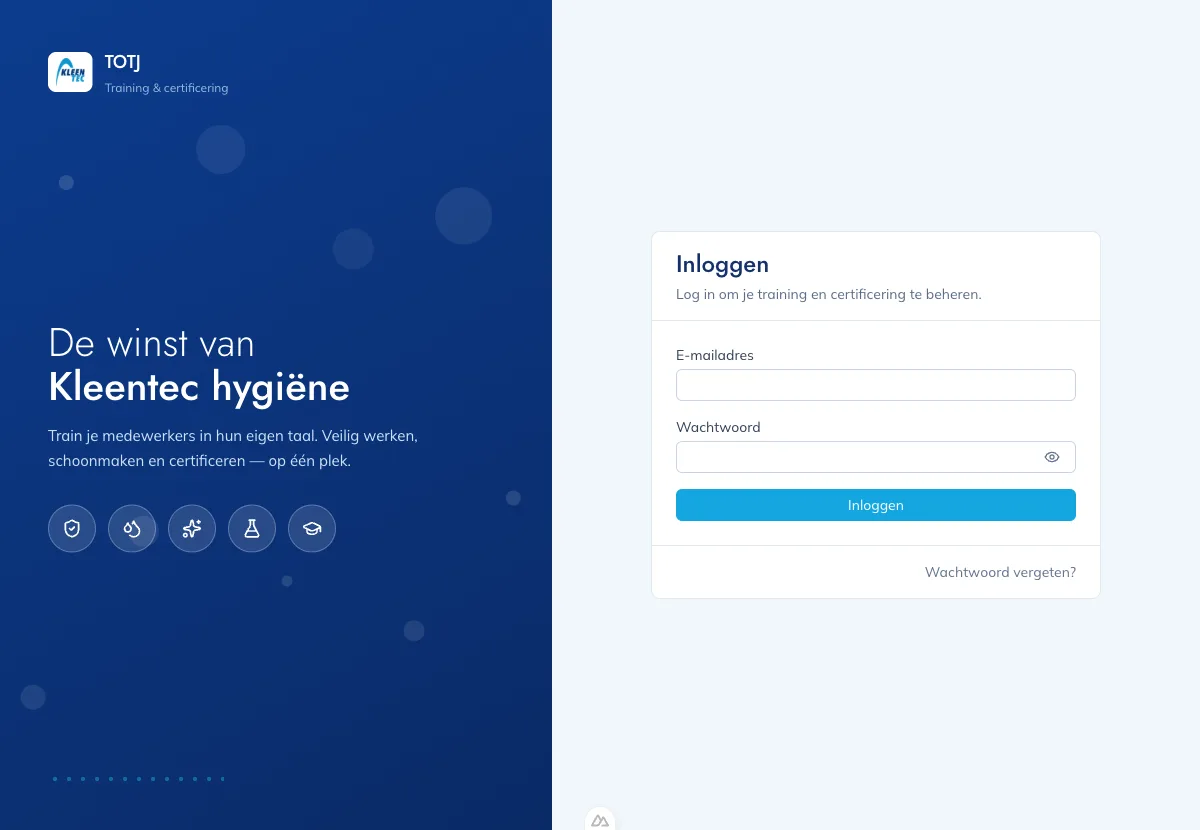Click the sparkles icon
The image size is (1200, 830).
pos(192,528)
